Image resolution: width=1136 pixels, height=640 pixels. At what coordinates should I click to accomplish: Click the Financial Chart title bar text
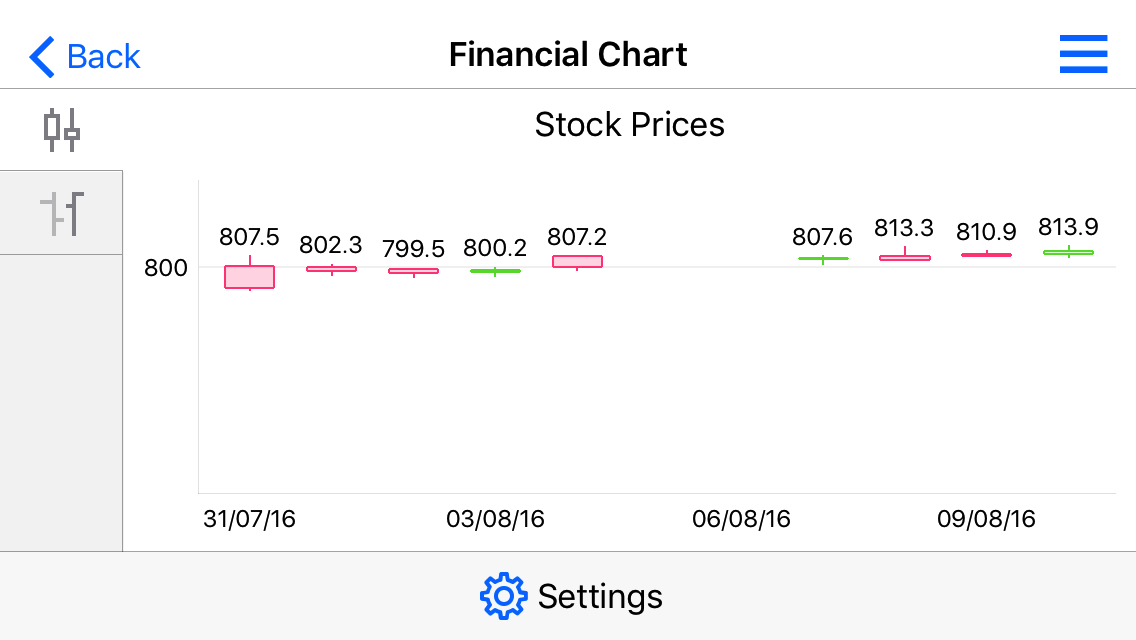pyautogui.click(x=567, y=54)
